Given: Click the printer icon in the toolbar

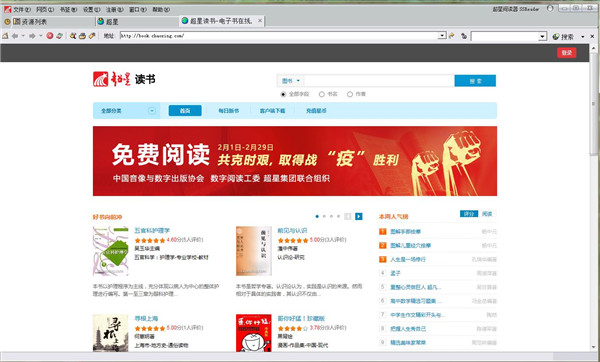Looking at the screenshot, I should pyautogui.click(x=82, y=36).
